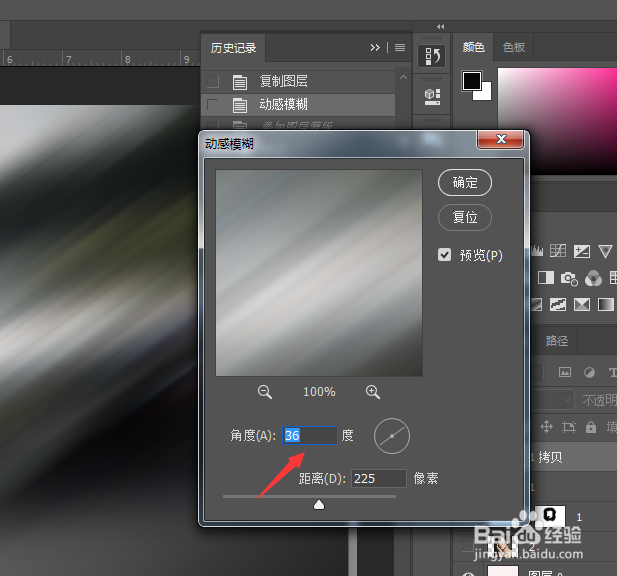
Task: Set history brush source for 动感模糊
Action: click(213, 105)
